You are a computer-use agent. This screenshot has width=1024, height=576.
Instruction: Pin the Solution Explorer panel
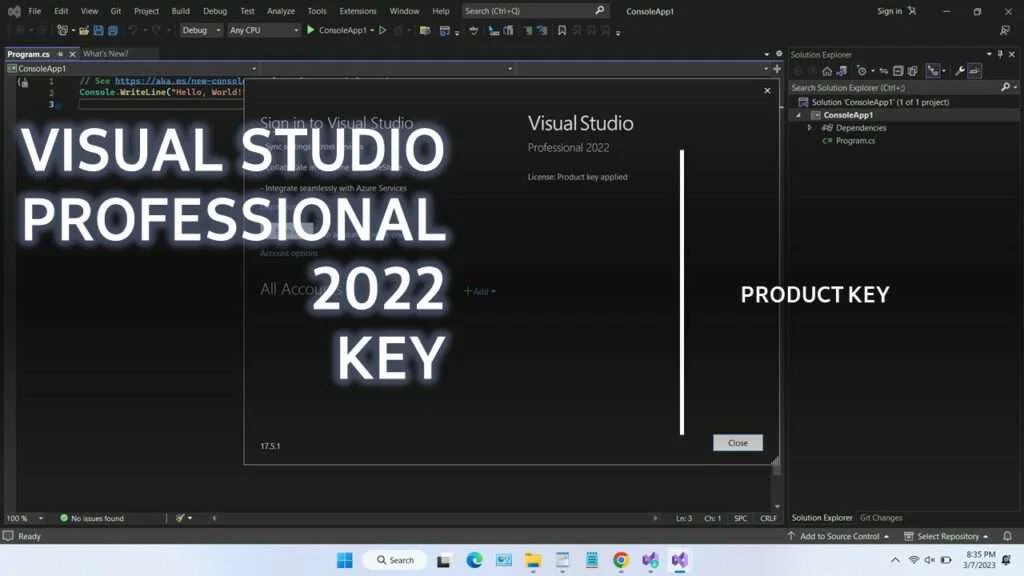tap(1000, 54)
